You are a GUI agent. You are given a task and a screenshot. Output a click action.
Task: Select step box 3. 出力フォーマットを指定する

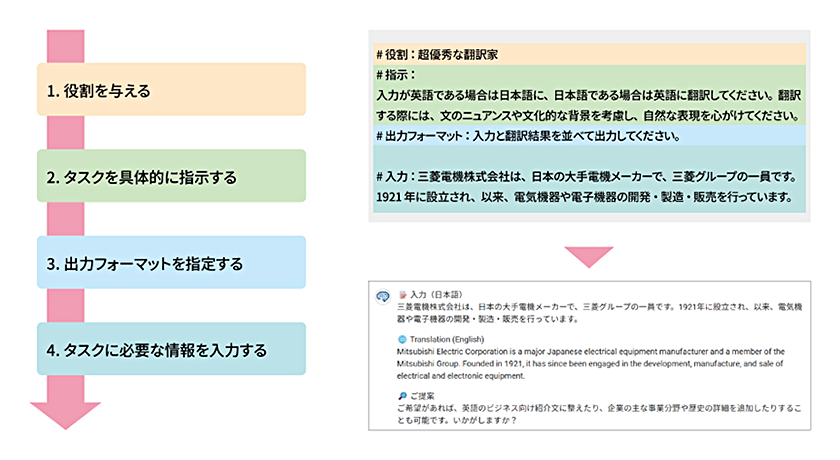[x=170, y=263]
